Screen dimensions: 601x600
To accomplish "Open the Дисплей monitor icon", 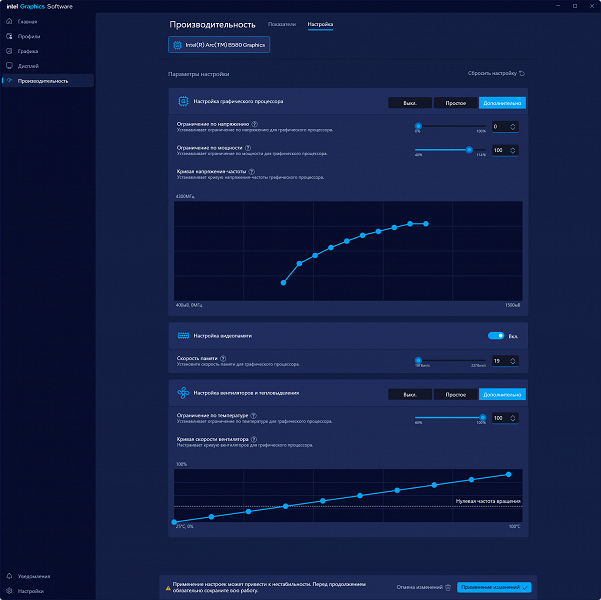I will point(10,66).
